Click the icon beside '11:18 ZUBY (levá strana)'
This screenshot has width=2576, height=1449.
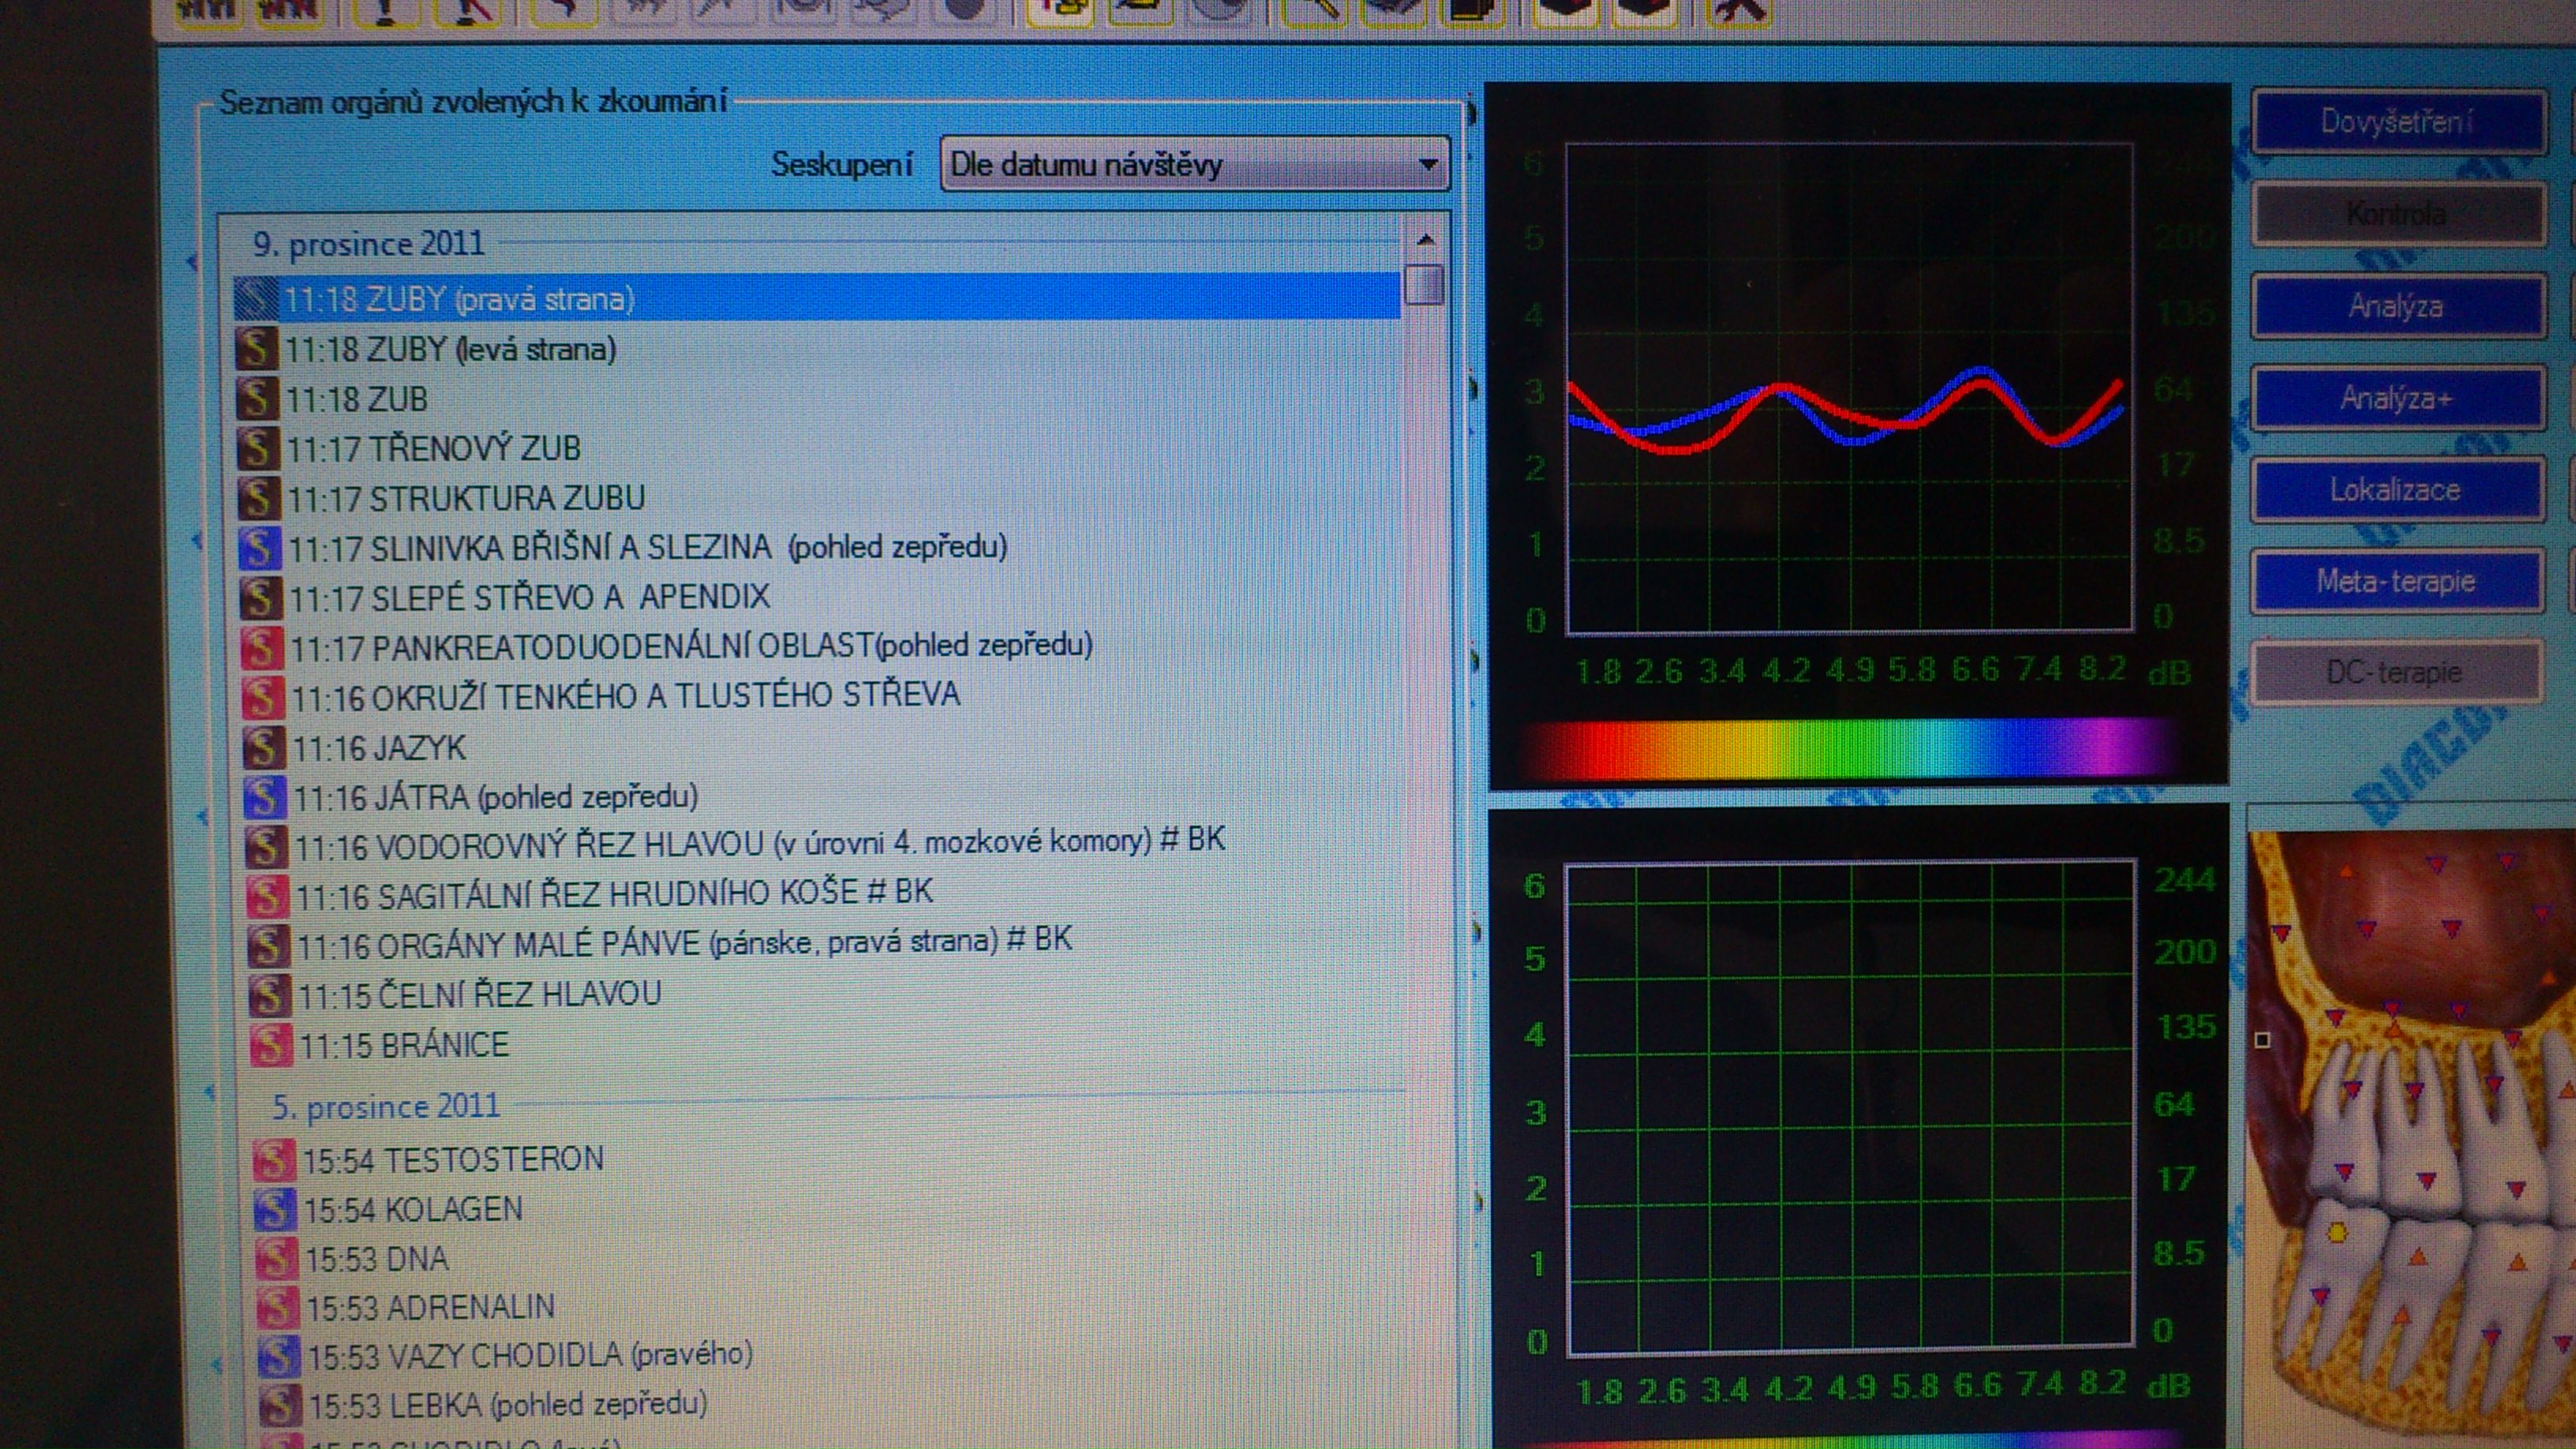(x=256, y=348)
